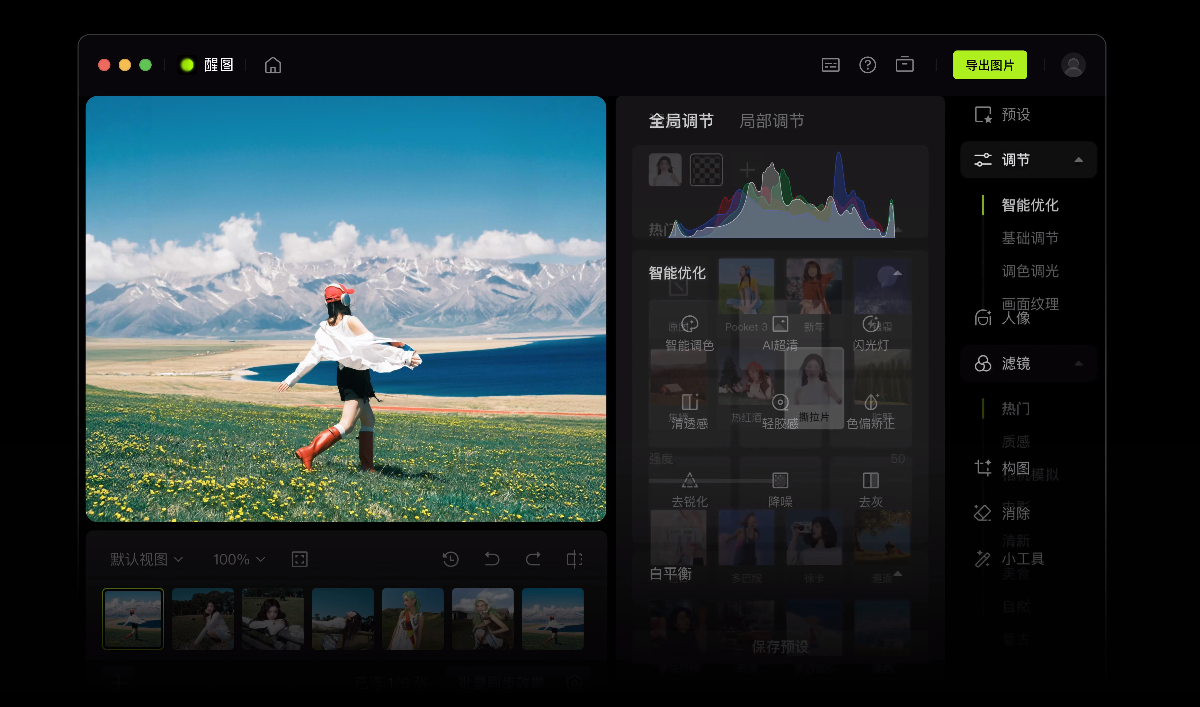The width and height of the screenshot is (1200, 707).
Task: Select the last filmstrip thumbnail
Action: point(553,619)
